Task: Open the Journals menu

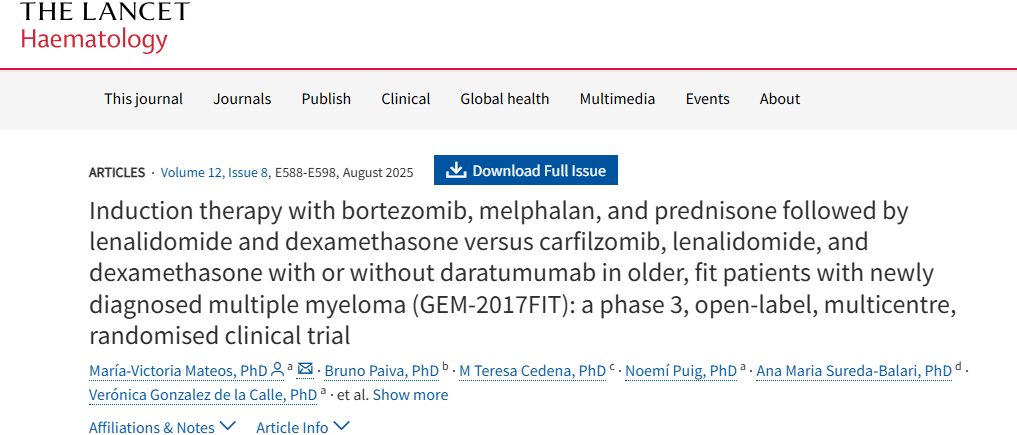Action: pos(242,99)
